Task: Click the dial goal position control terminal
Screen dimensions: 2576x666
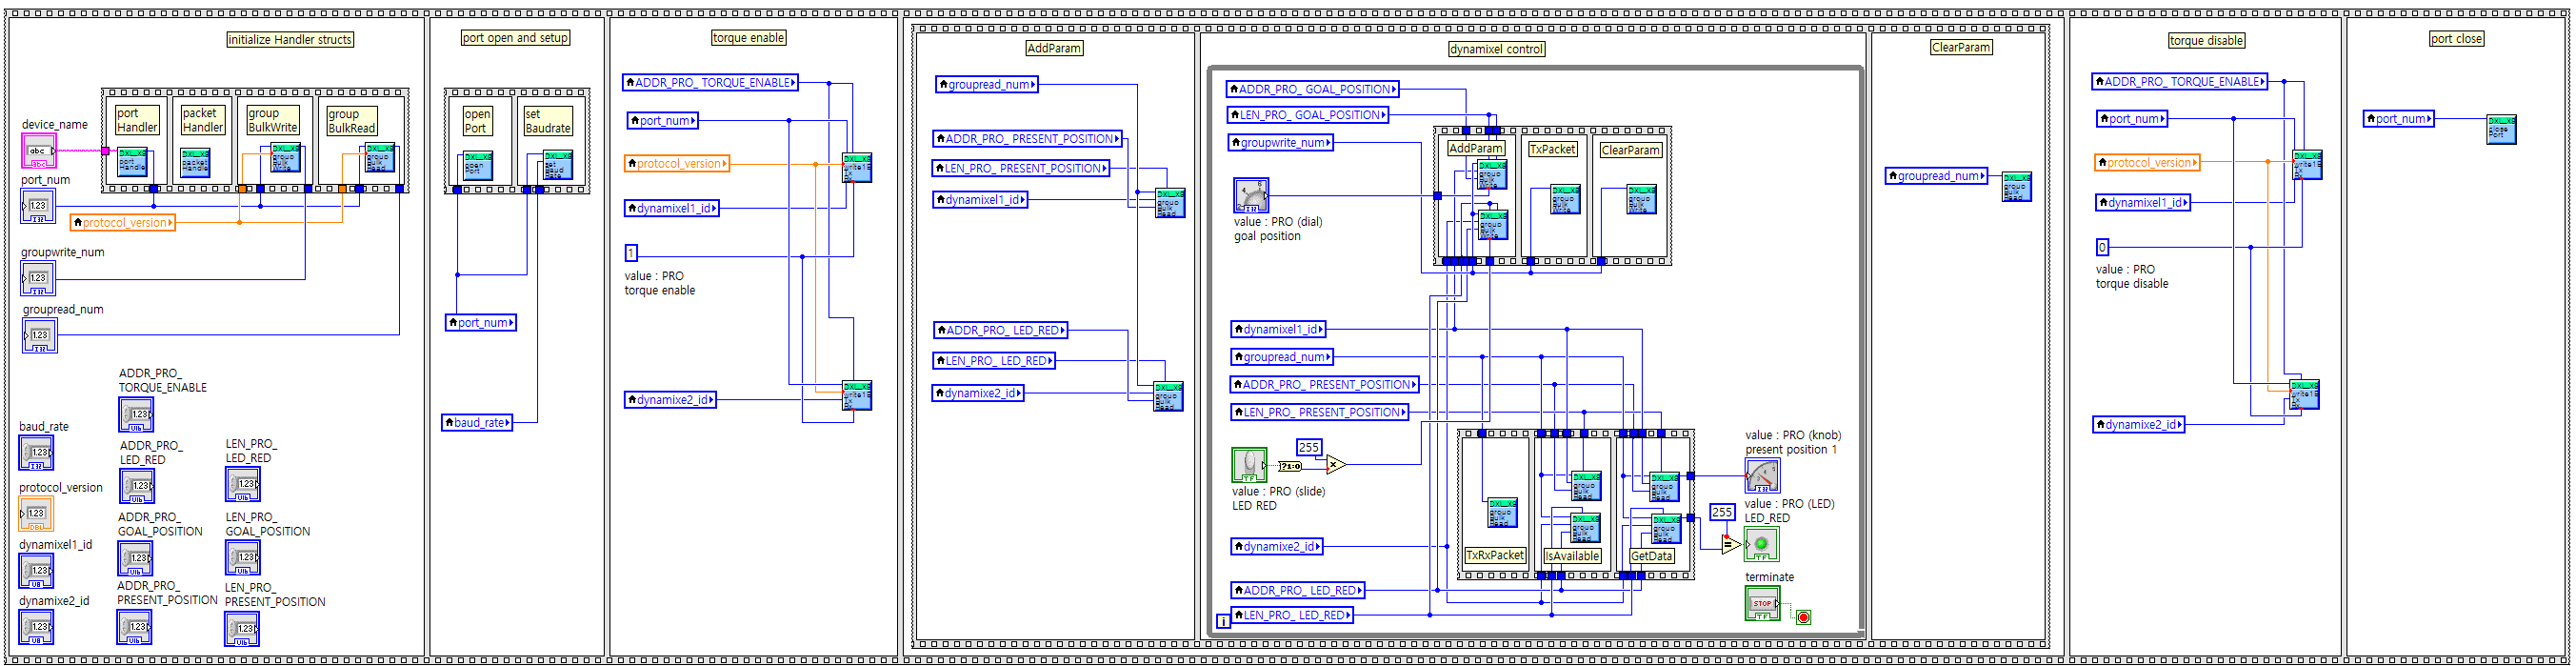Action: [x=1251, y=195]
